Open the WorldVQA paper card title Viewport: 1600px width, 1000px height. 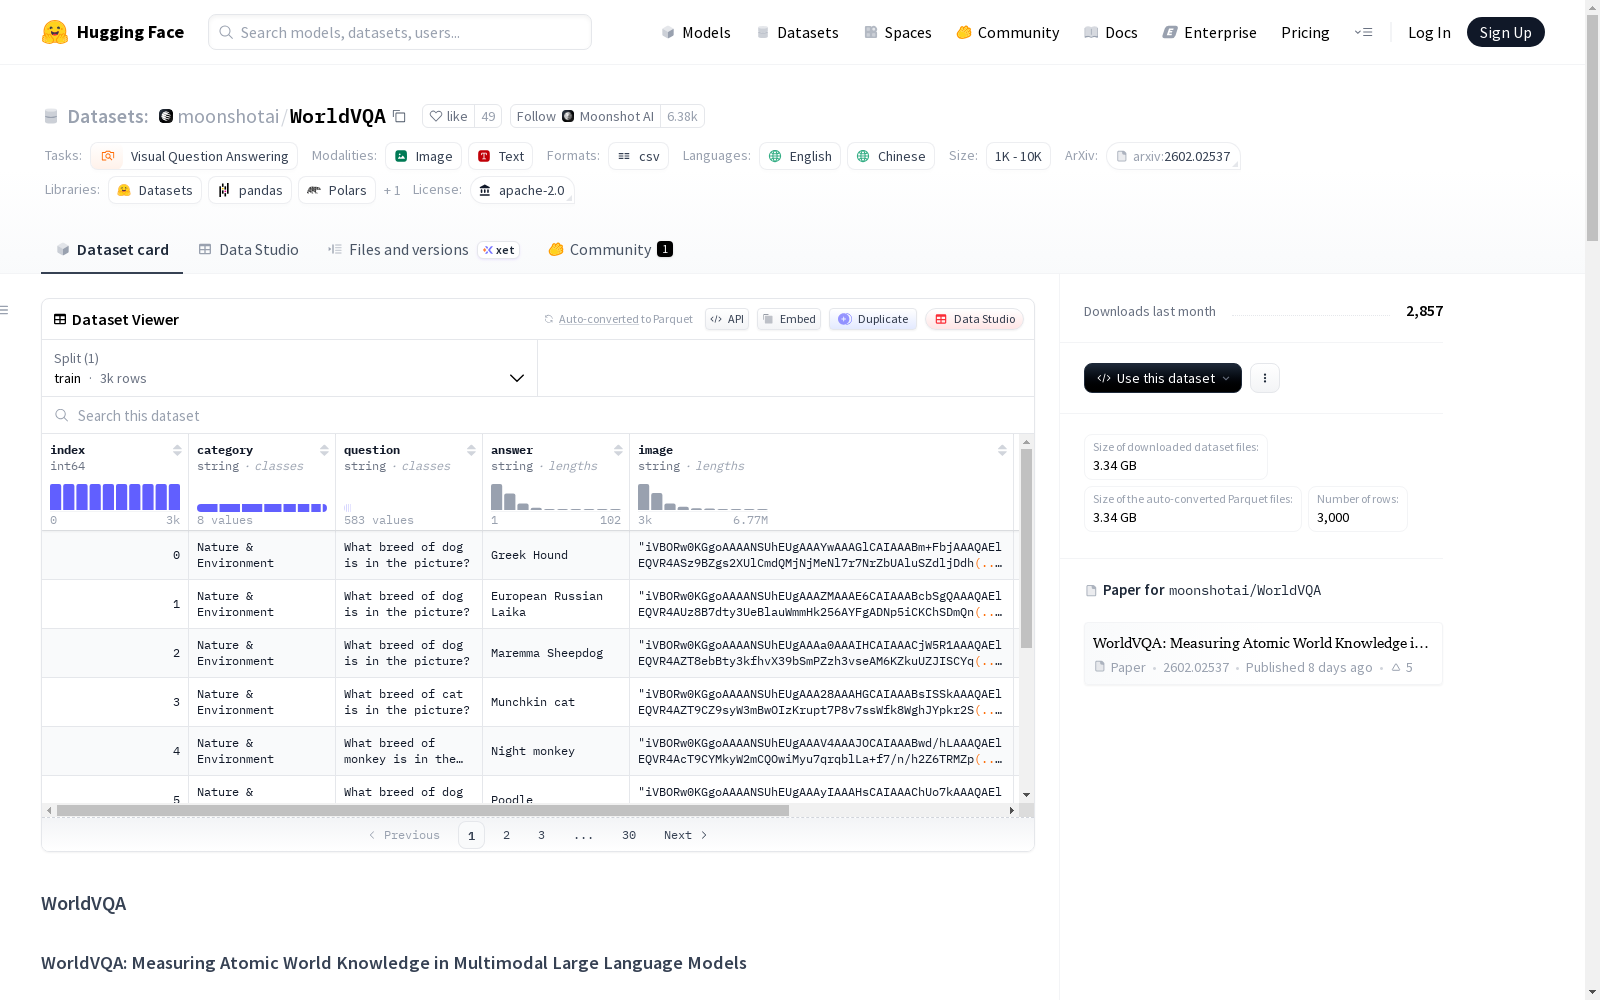pos(1260,643)
